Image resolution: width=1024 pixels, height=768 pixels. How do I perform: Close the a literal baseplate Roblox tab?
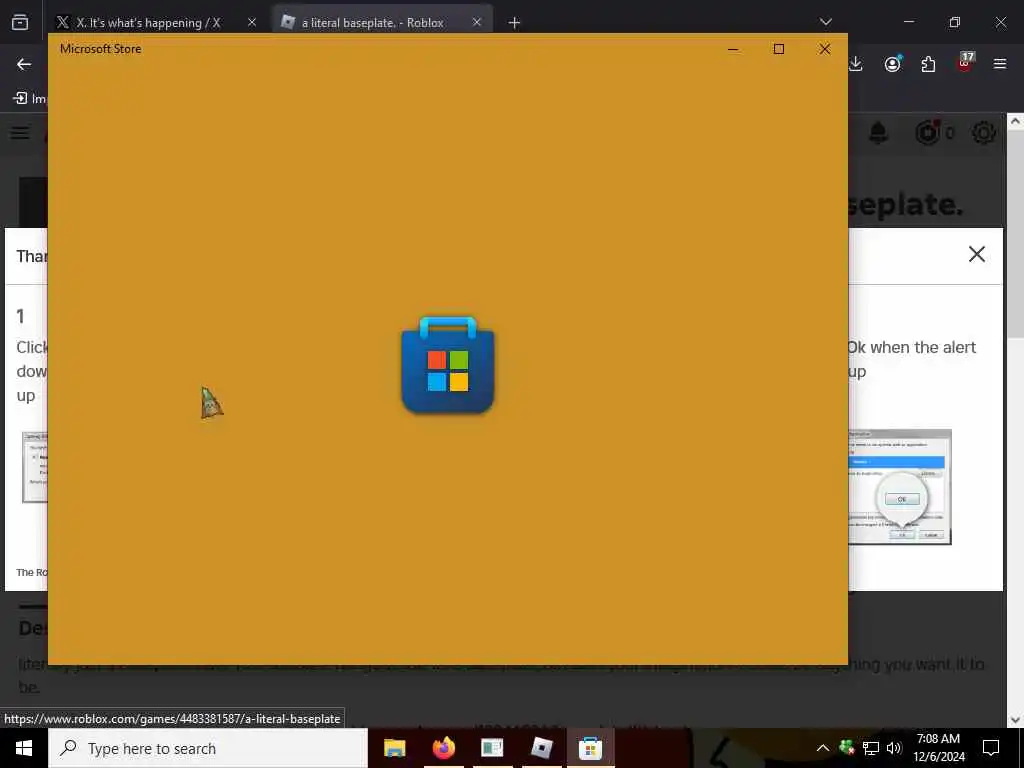(x=477, y=22)
